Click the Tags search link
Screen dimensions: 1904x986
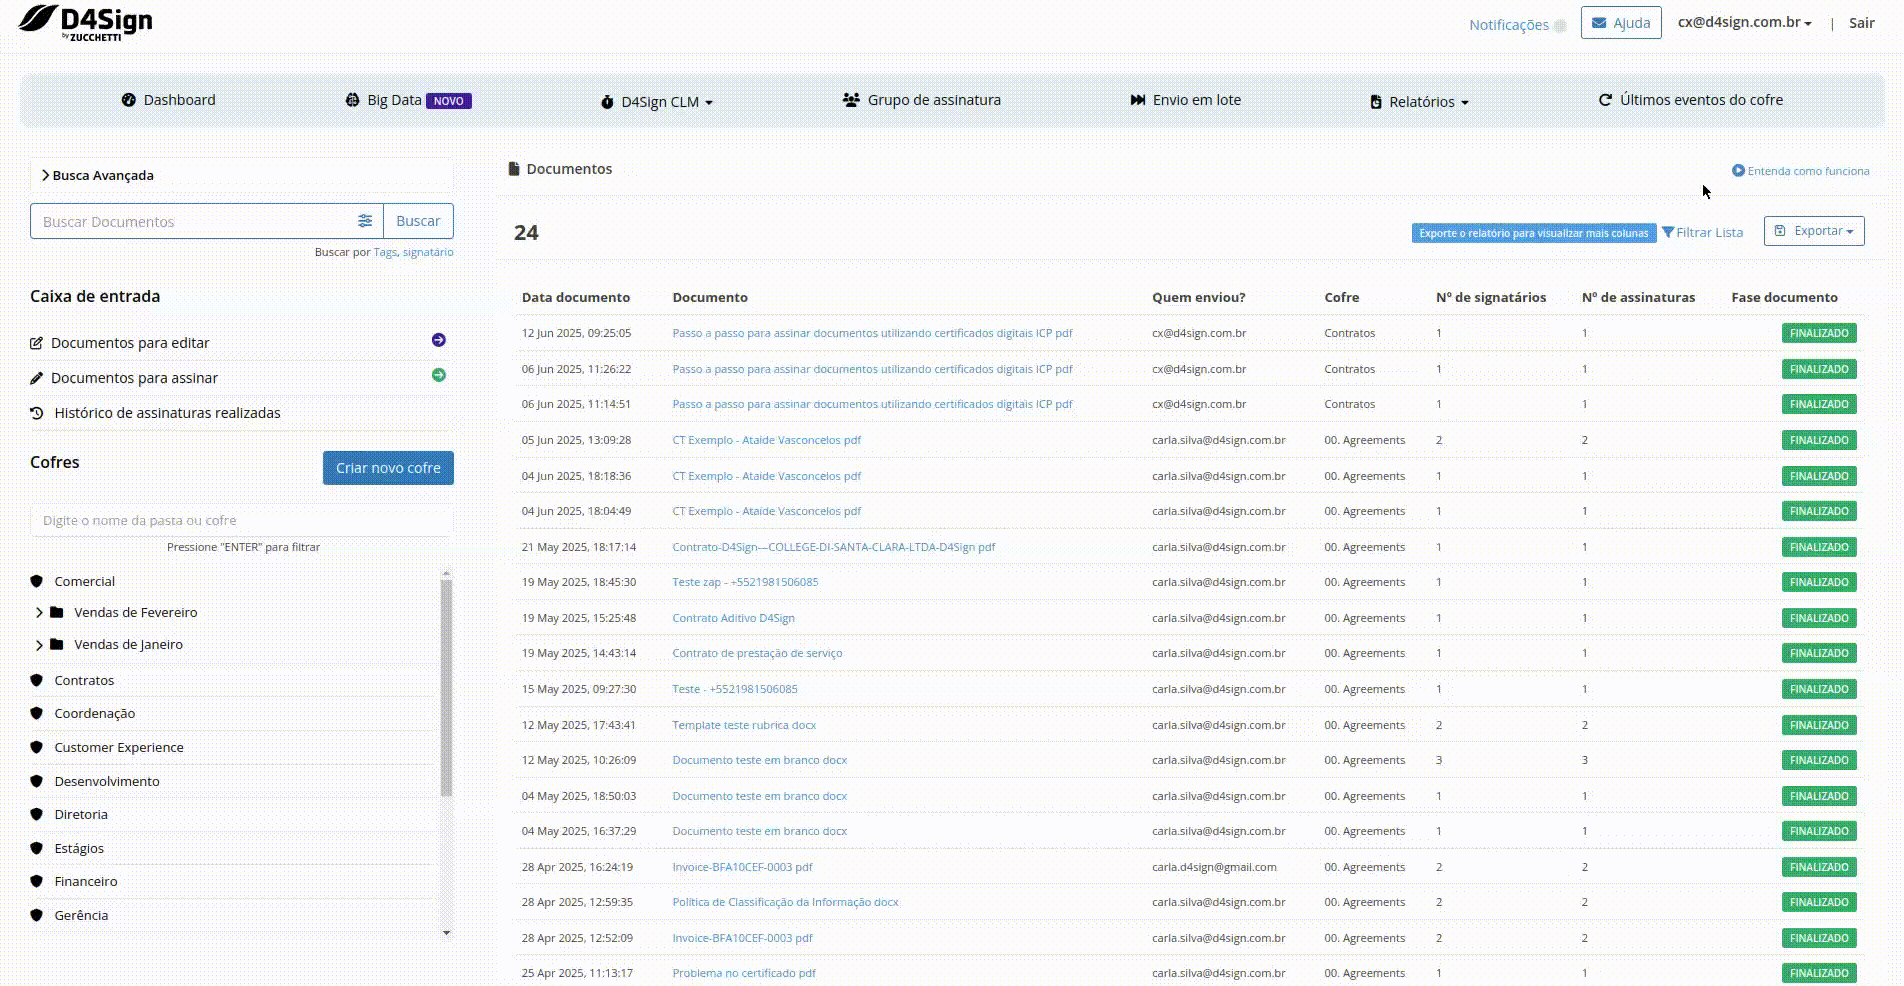(x=385, y=252)
